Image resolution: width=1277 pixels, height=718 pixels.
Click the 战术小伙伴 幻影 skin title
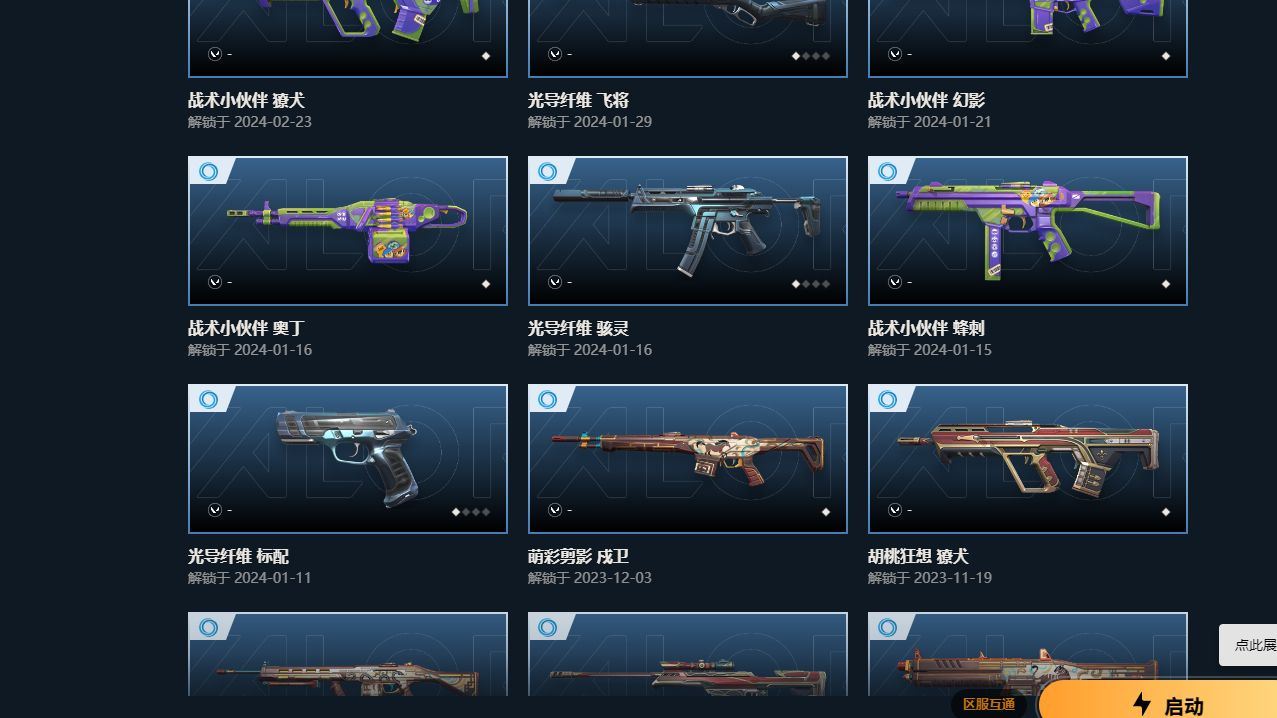(927, 100)
